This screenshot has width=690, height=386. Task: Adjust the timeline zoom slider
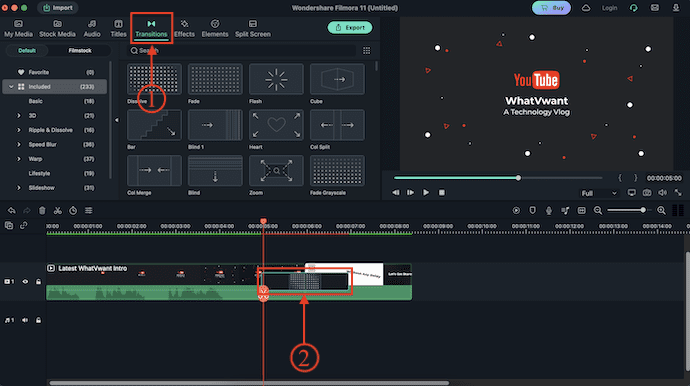point(630,210)
